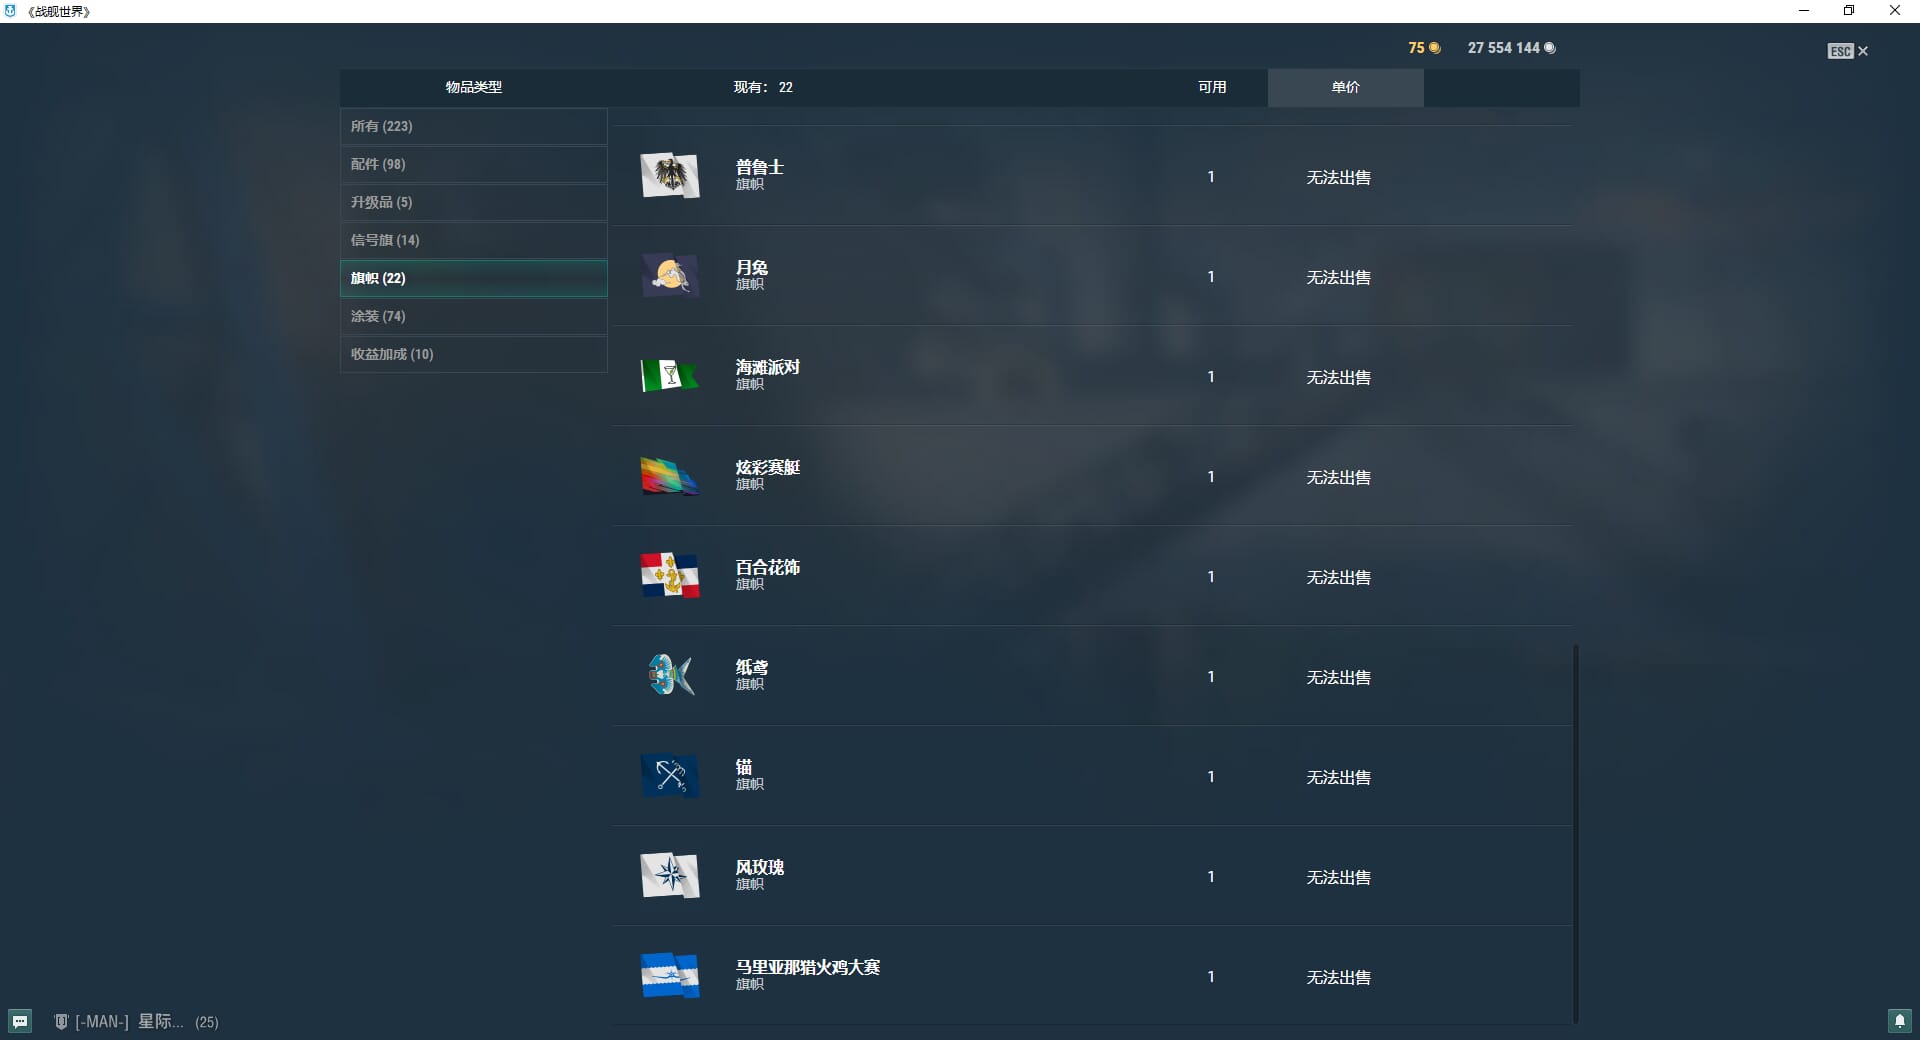Image resolution: width=1920 pixels, height=1040 pixels.
Task: Select the Wind Rose (风玫瑰) compass flag
Action: pyautogui.click(x=669, y=876)
